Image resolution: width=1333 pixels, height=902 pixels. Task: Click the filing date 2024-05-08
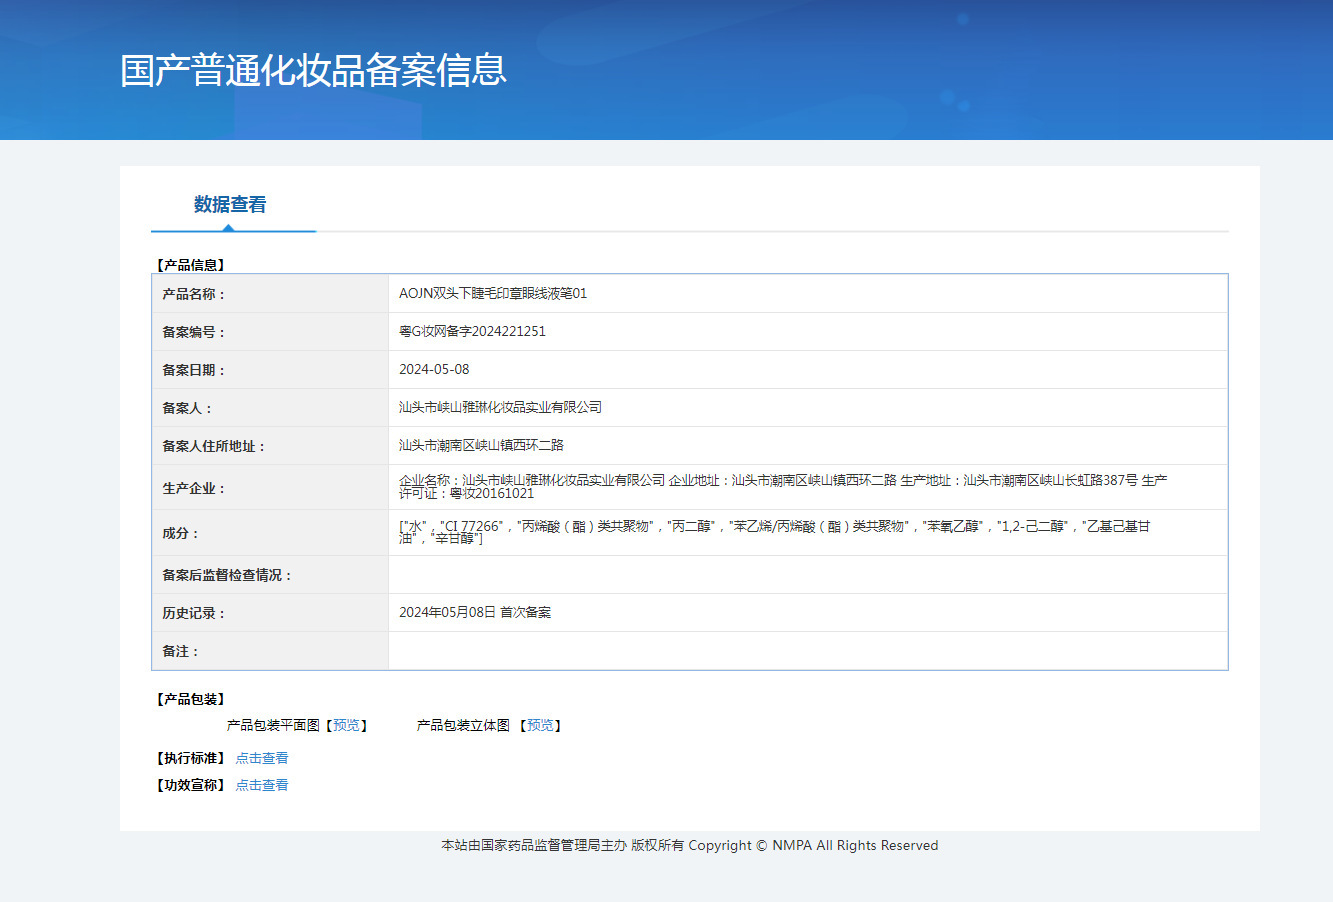click(x=434, y=369)
